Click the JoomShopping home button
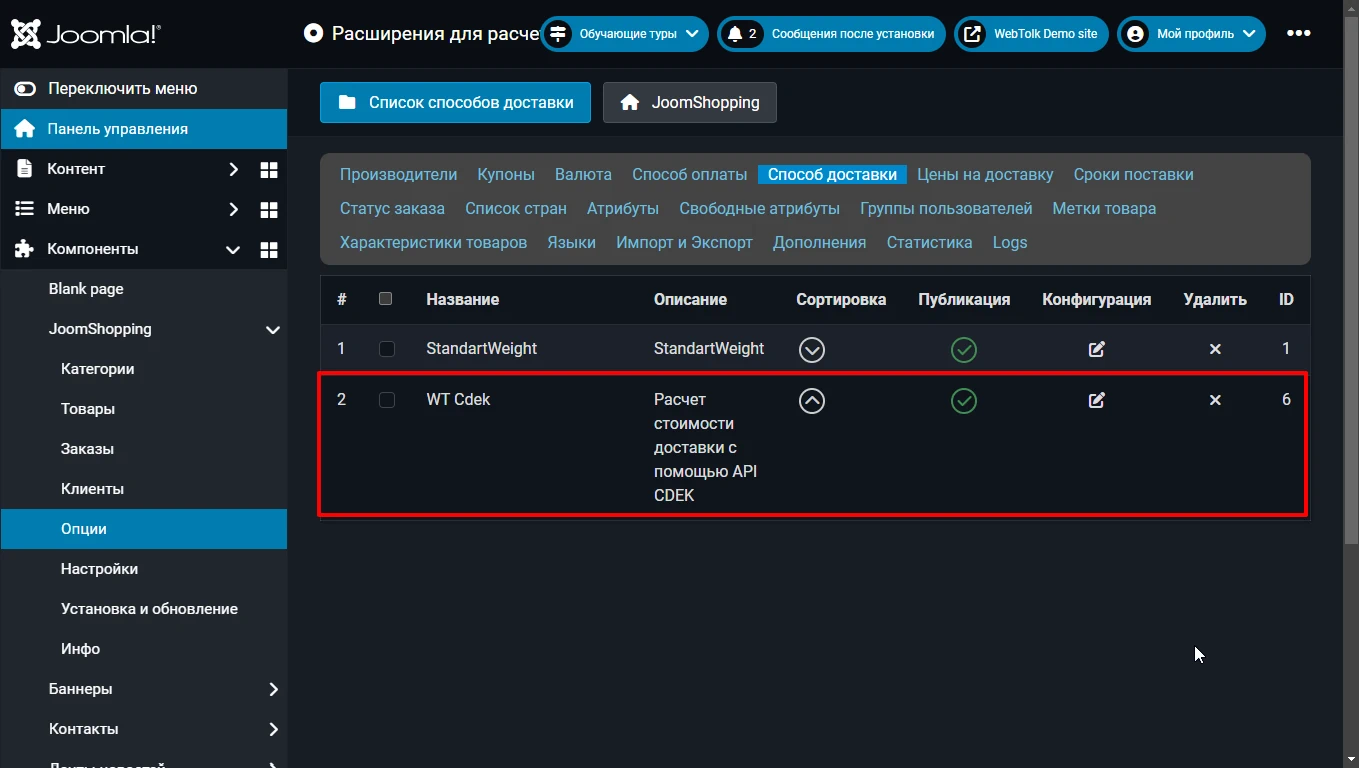1359x768 pixels. pyautogui.click(x=690, y=102)
